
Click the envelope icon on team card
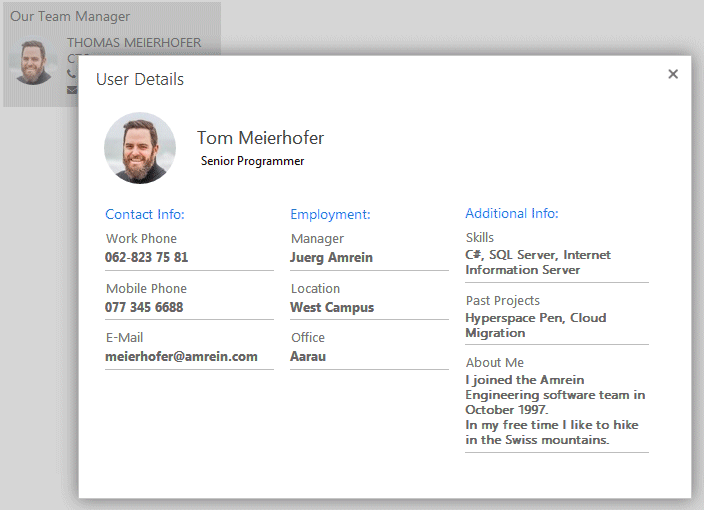72,89
